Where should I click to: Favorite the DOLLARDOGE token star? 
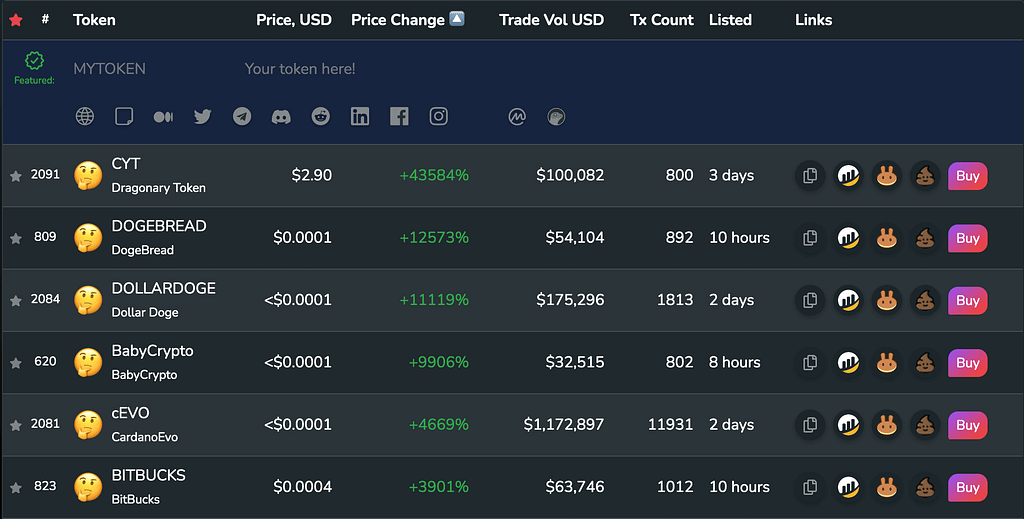(16, 300)
